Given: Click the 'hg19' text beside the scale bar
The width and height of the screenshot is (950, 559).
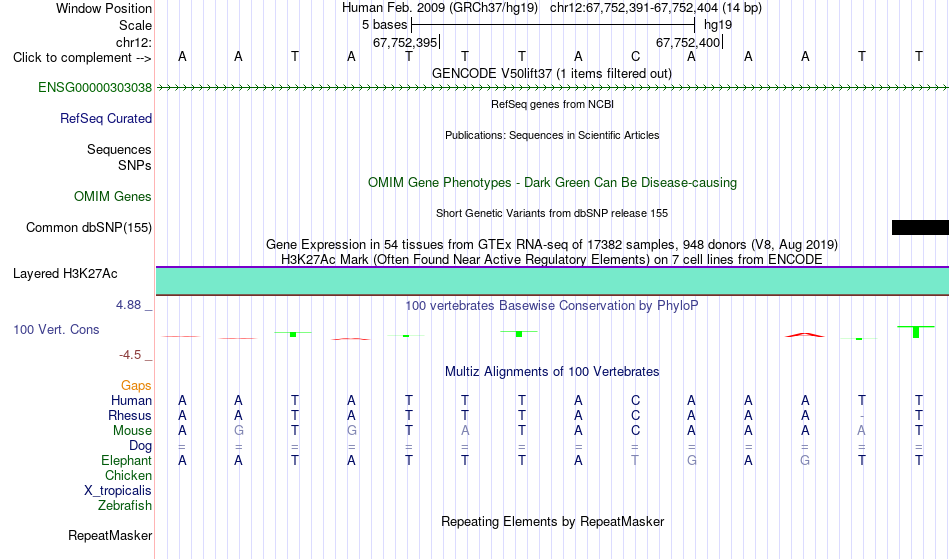Looking at the screenshot, I should pyautogui.click(x=718, y=25).
